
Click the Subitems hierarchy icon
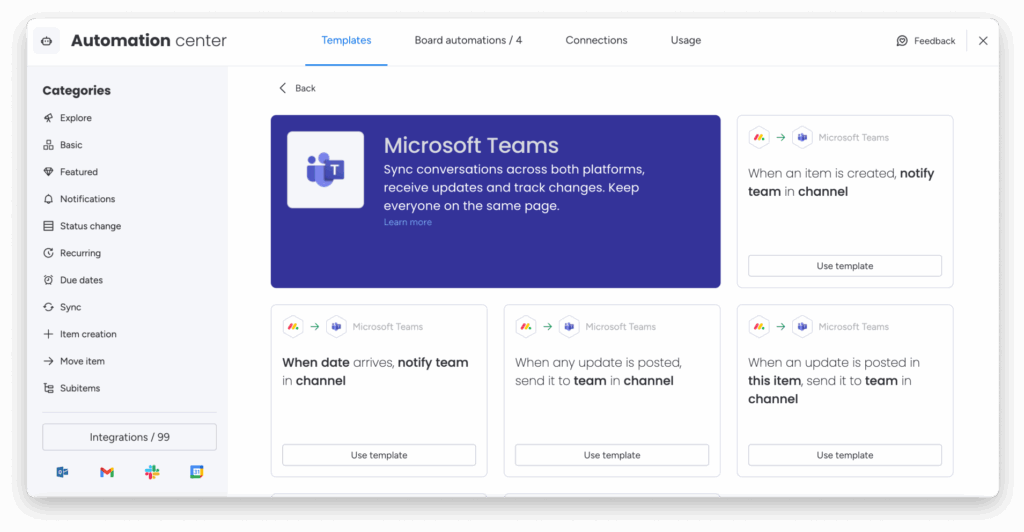coord(48,388)
